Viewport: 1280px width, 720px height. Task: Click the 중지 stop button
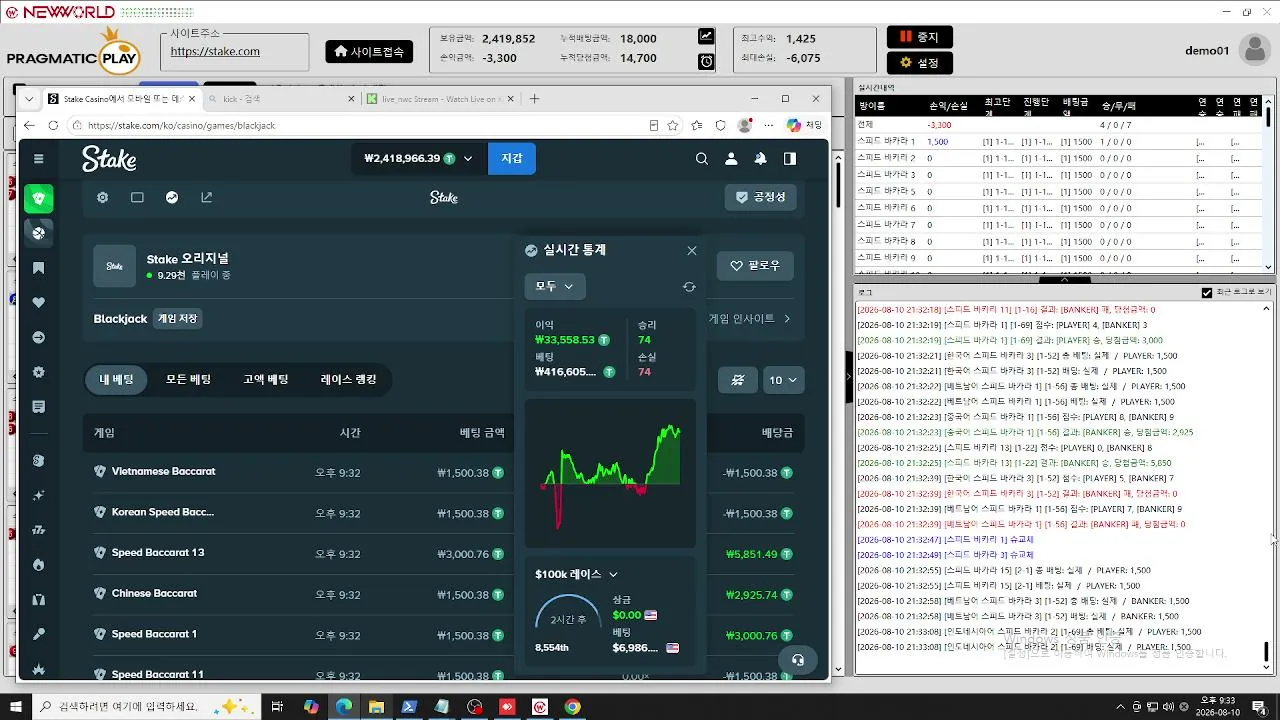(x=920, y=37)
